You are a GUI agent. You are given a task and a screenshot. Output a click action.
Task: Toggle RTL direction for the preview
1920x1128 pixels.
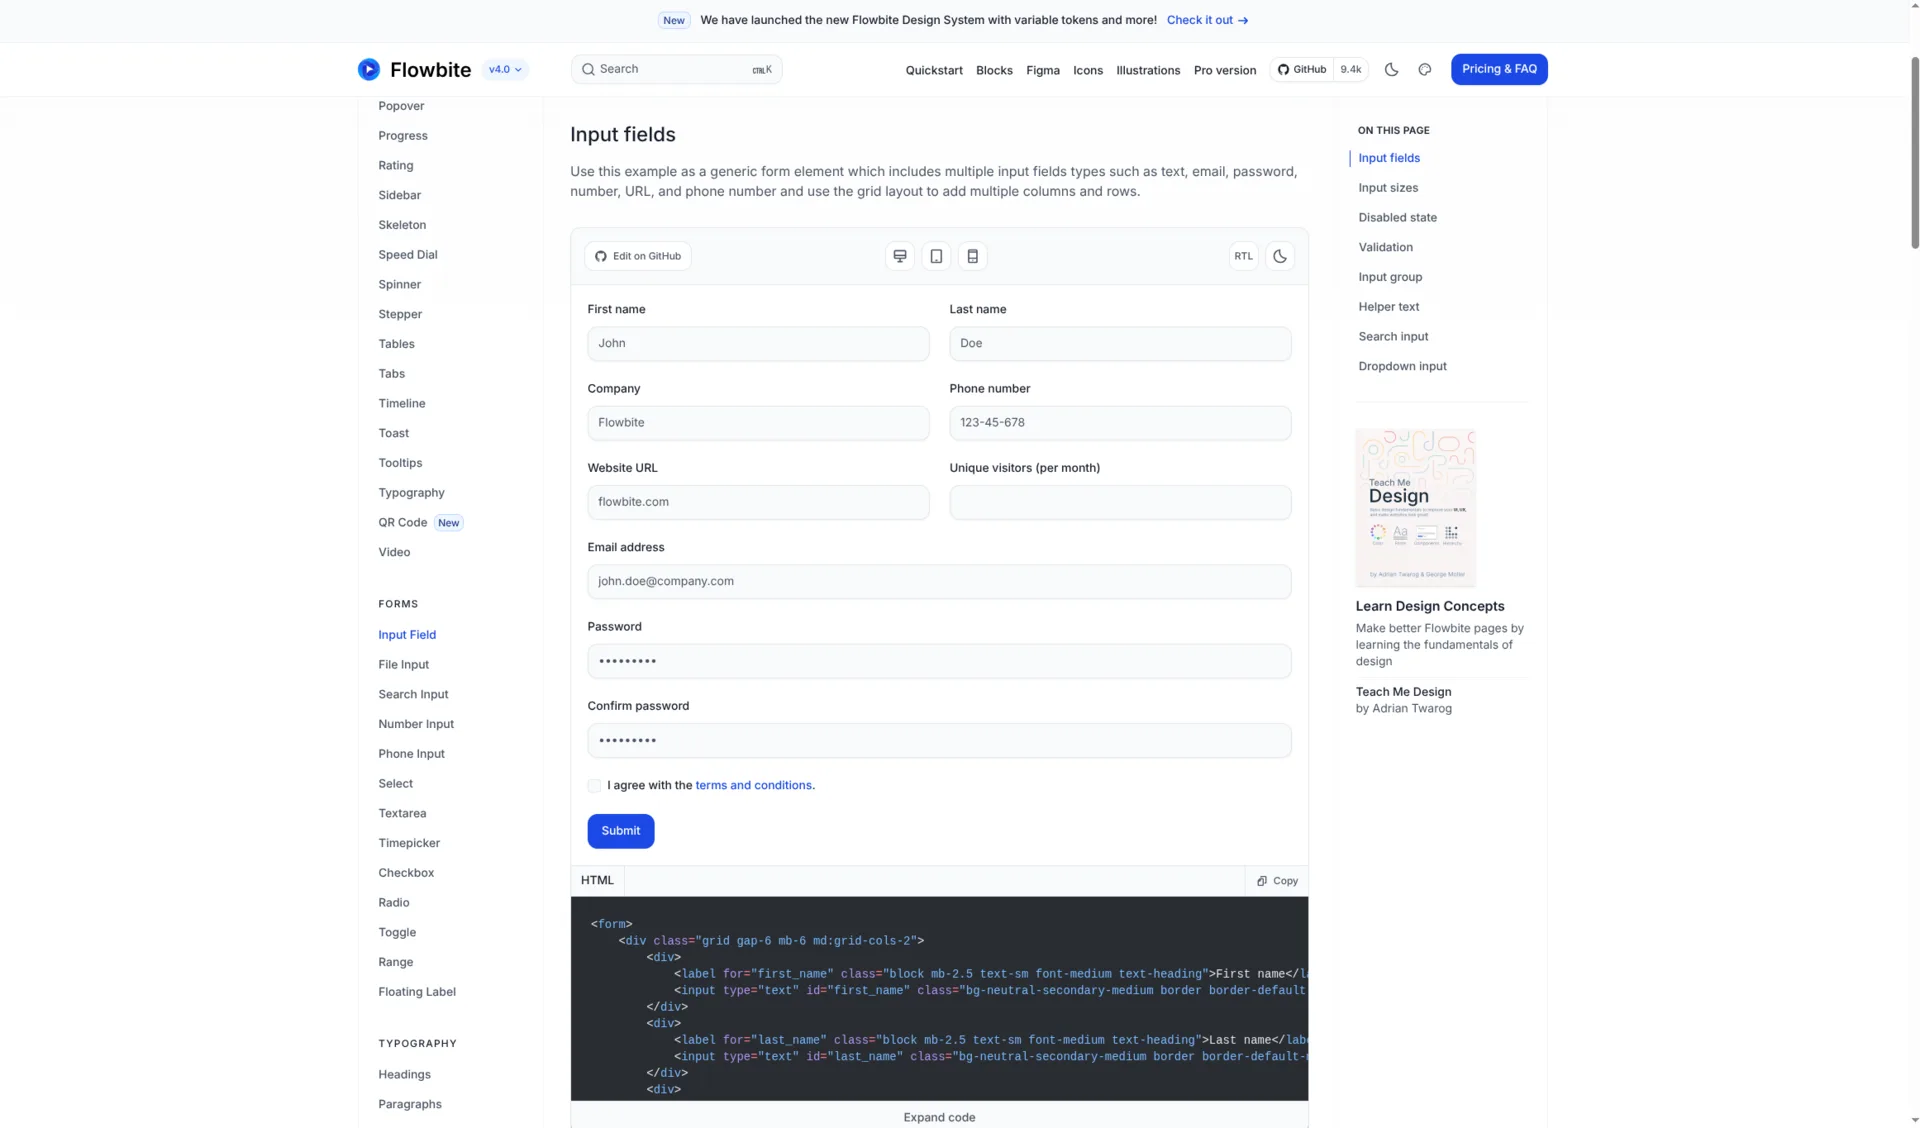(x=1243, y=256)
